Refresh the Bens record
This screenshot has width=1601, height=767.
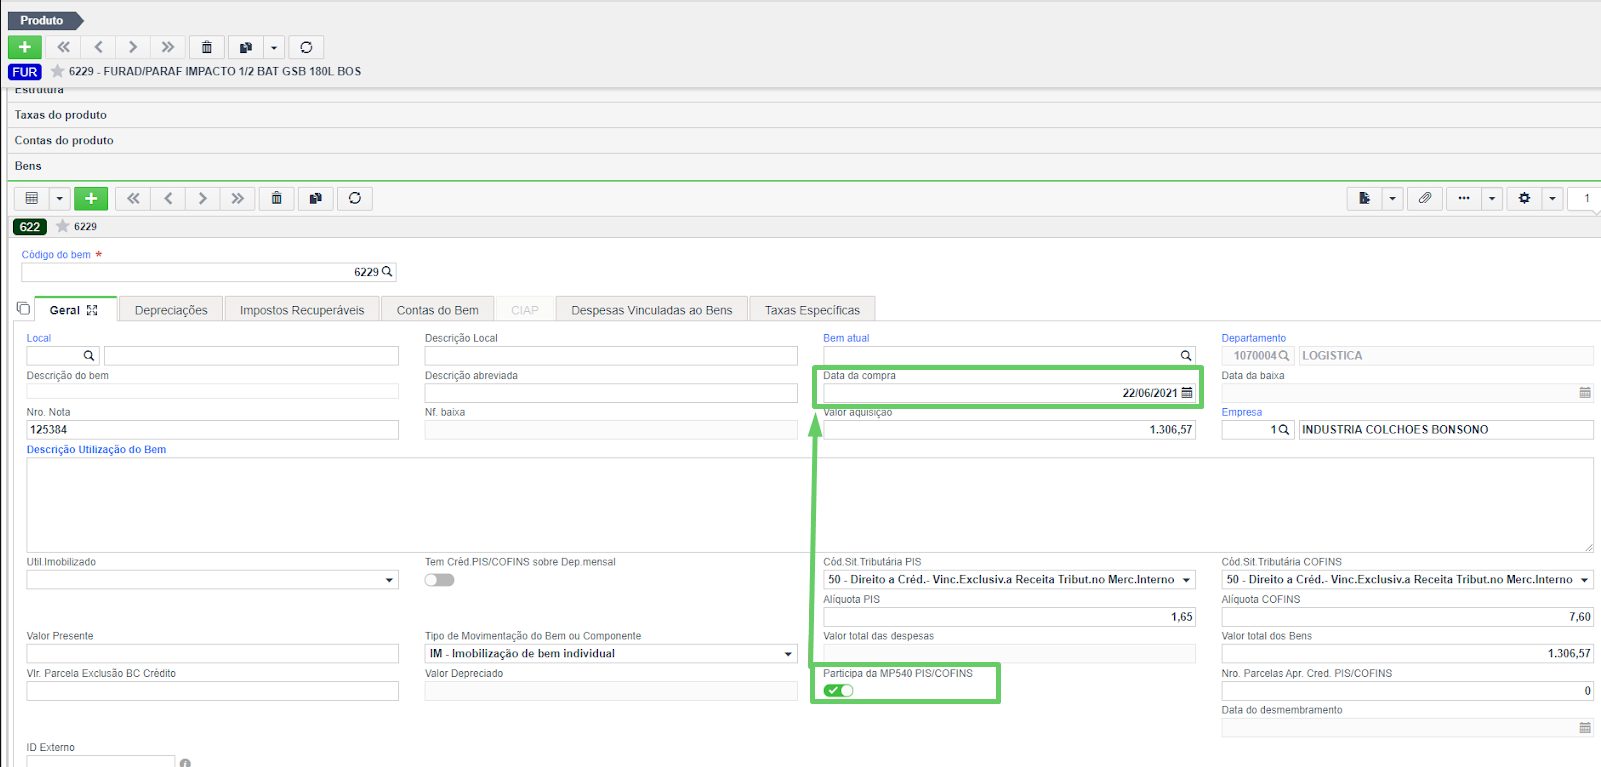point(355,198)
